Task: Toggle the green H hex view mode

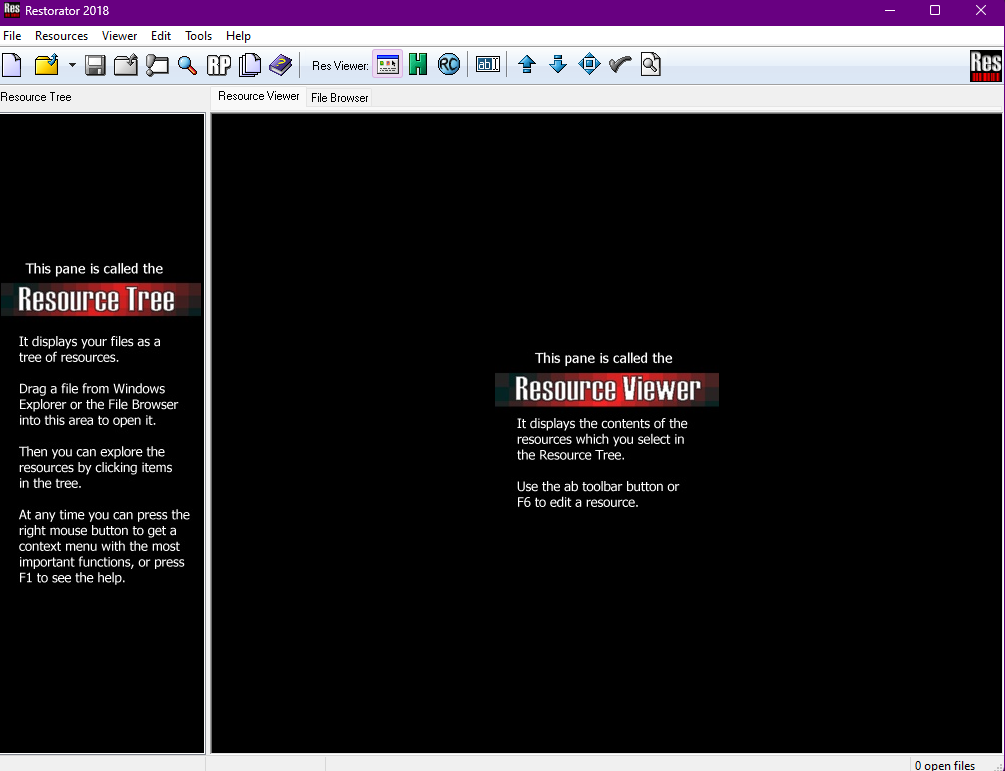Action: pyautogui.click(x=418, y=64)
